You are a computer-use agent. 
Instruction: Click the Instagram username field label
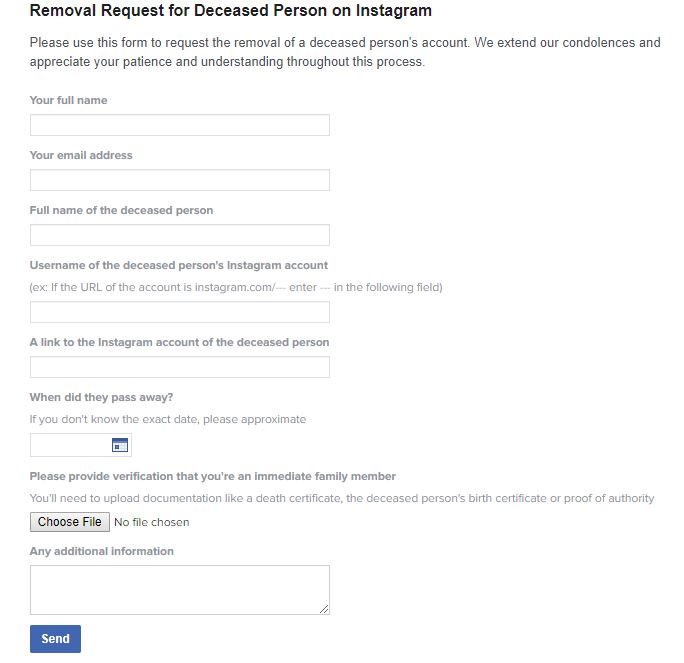point(179,265)
